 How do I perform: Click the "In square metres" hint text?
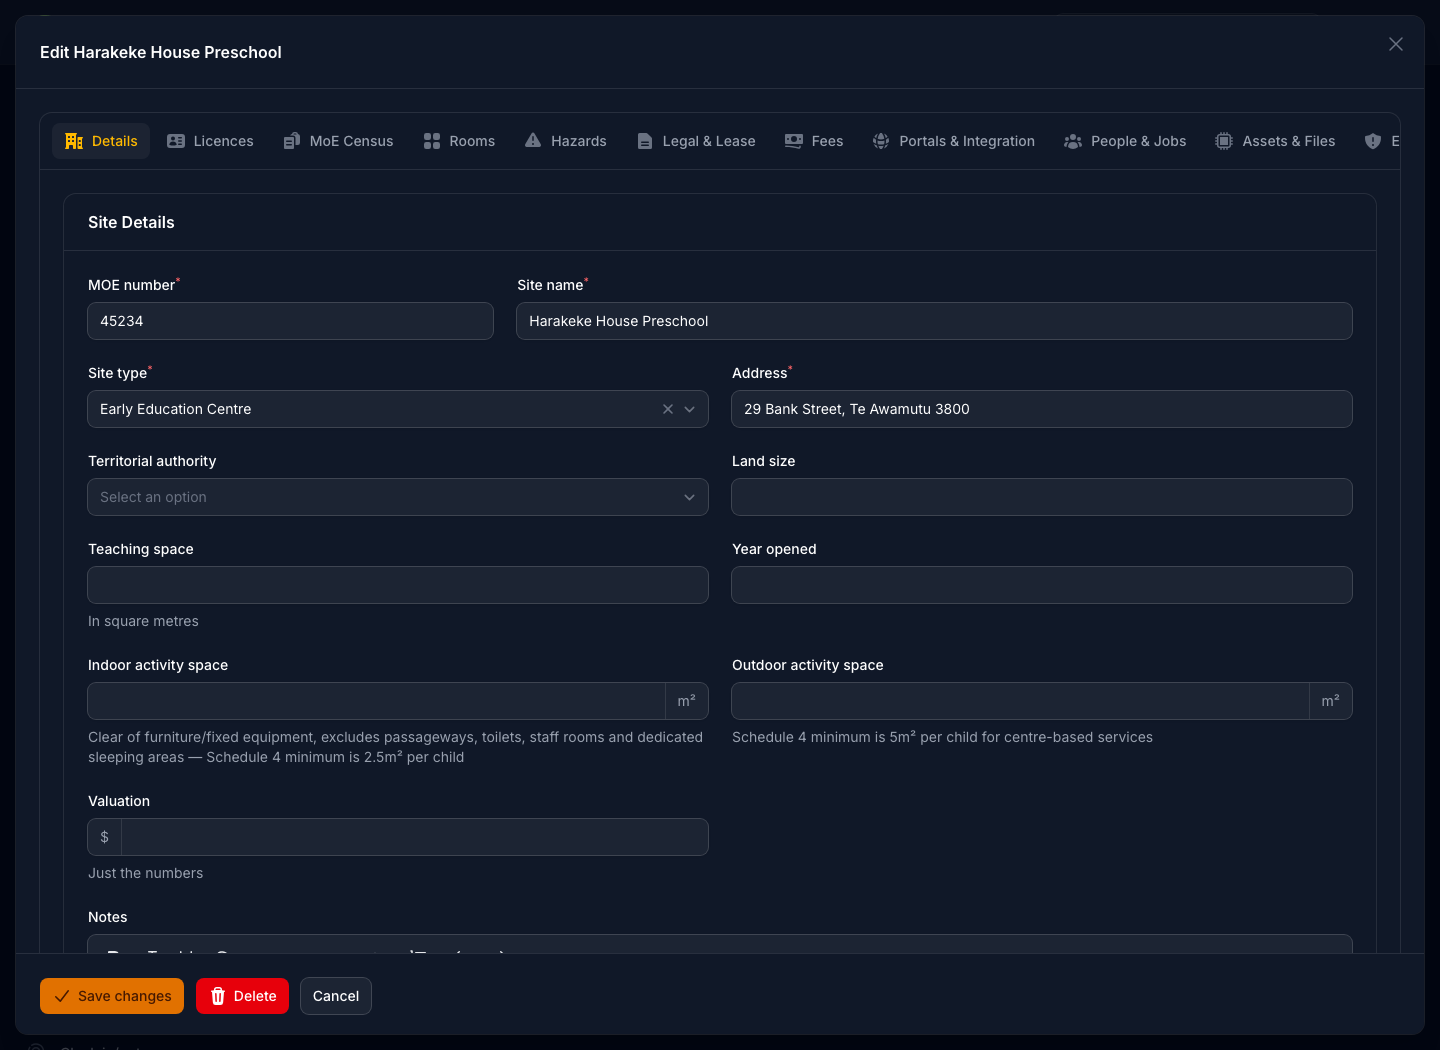tap(143, 621)
